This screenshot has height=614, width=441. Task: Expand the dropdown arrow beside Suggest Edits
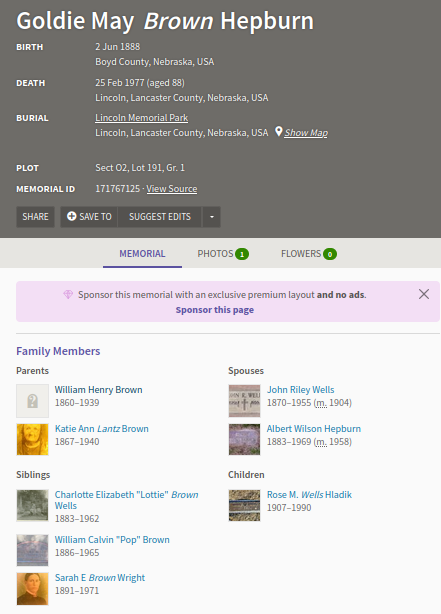tap(211, 217)
